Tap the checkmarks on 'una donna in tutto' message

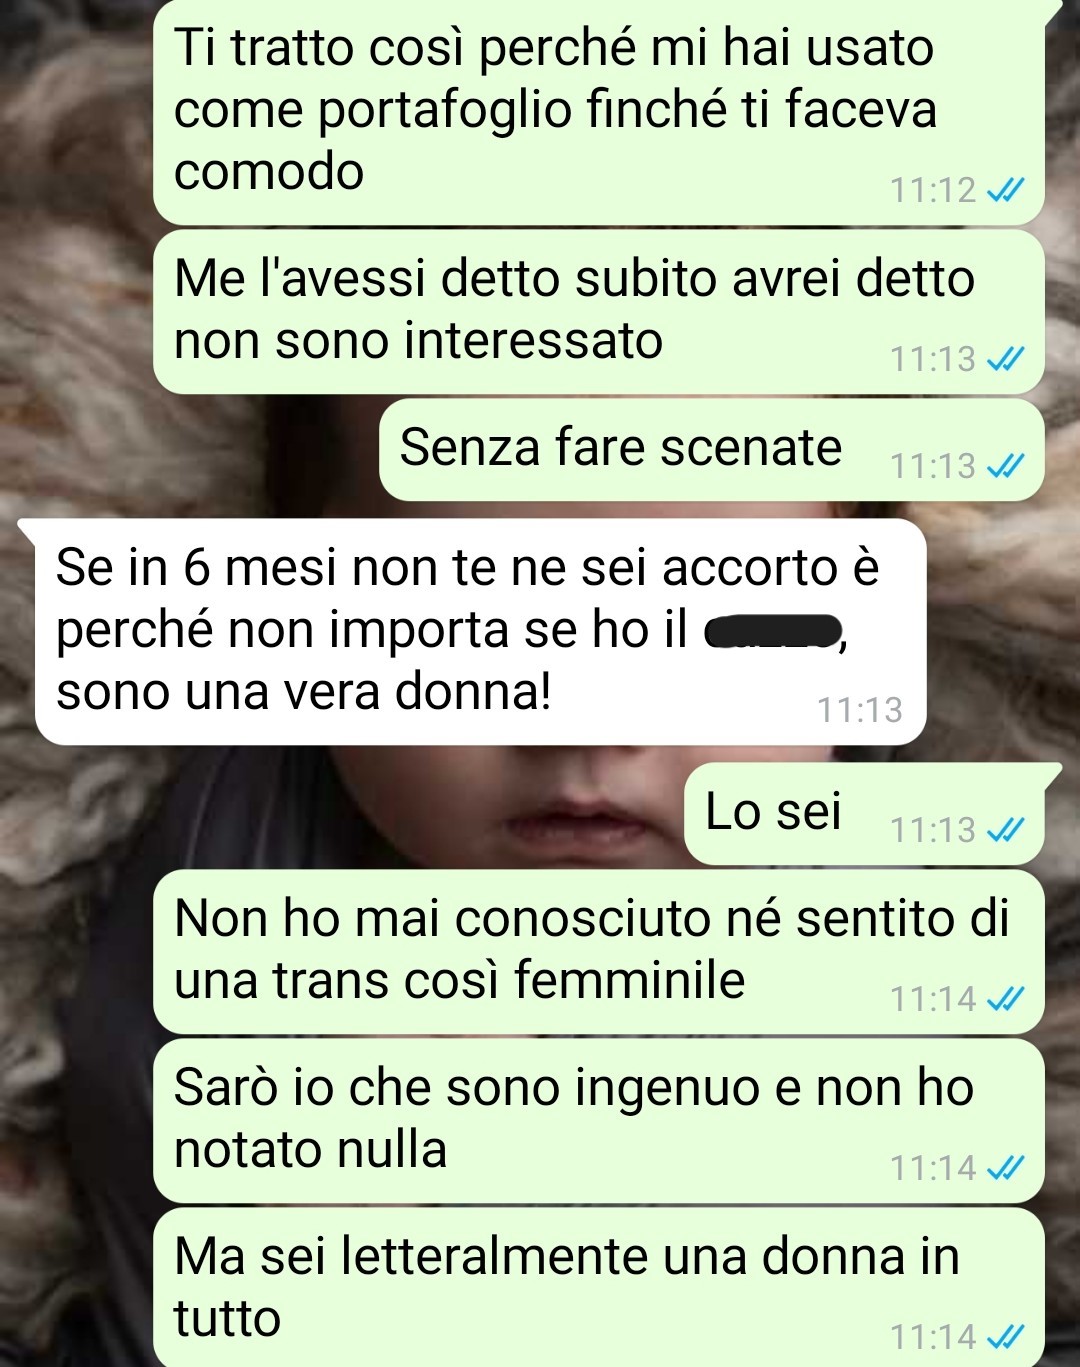coord(1005,1337)
